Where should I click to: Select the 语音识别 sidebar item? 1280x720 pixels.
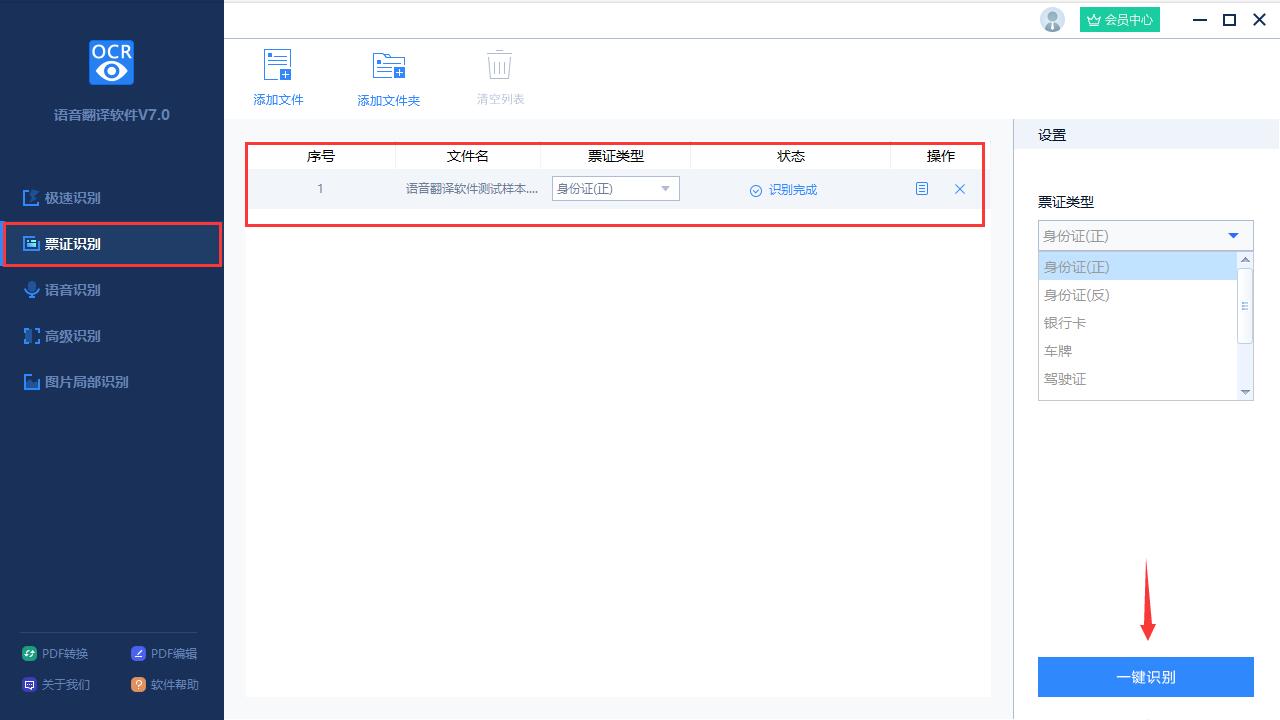pyautogui.click(x=72, y=290)
